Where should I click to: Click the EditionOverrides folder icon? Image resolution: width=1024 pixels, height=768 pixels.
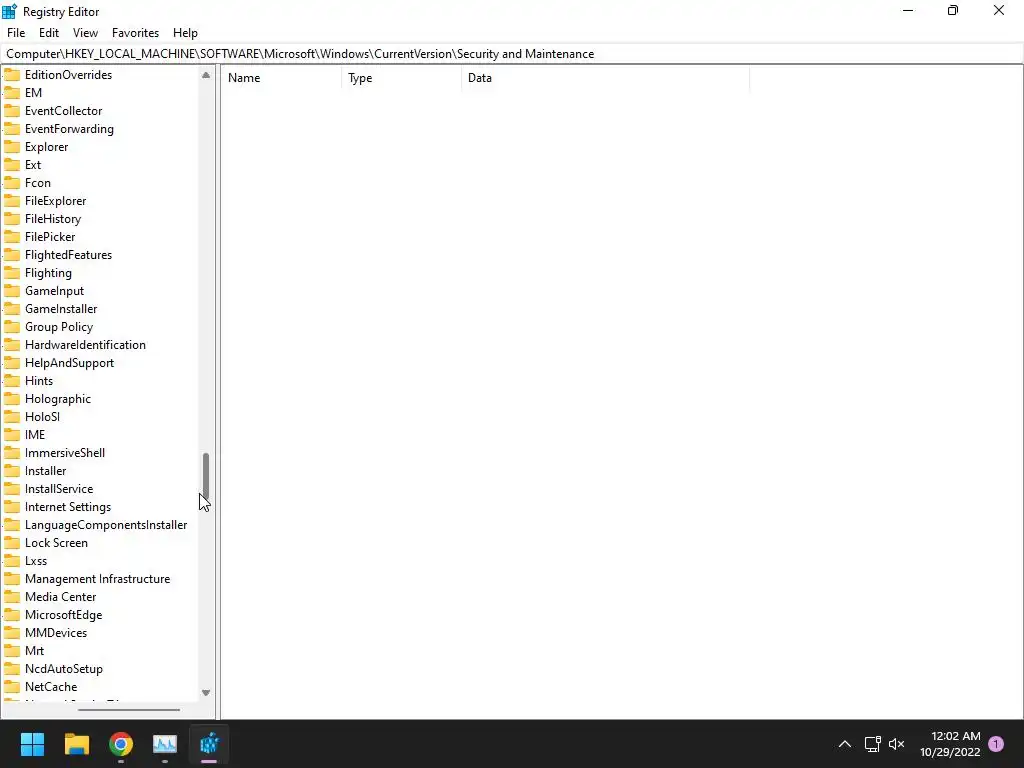coord(12,74)
